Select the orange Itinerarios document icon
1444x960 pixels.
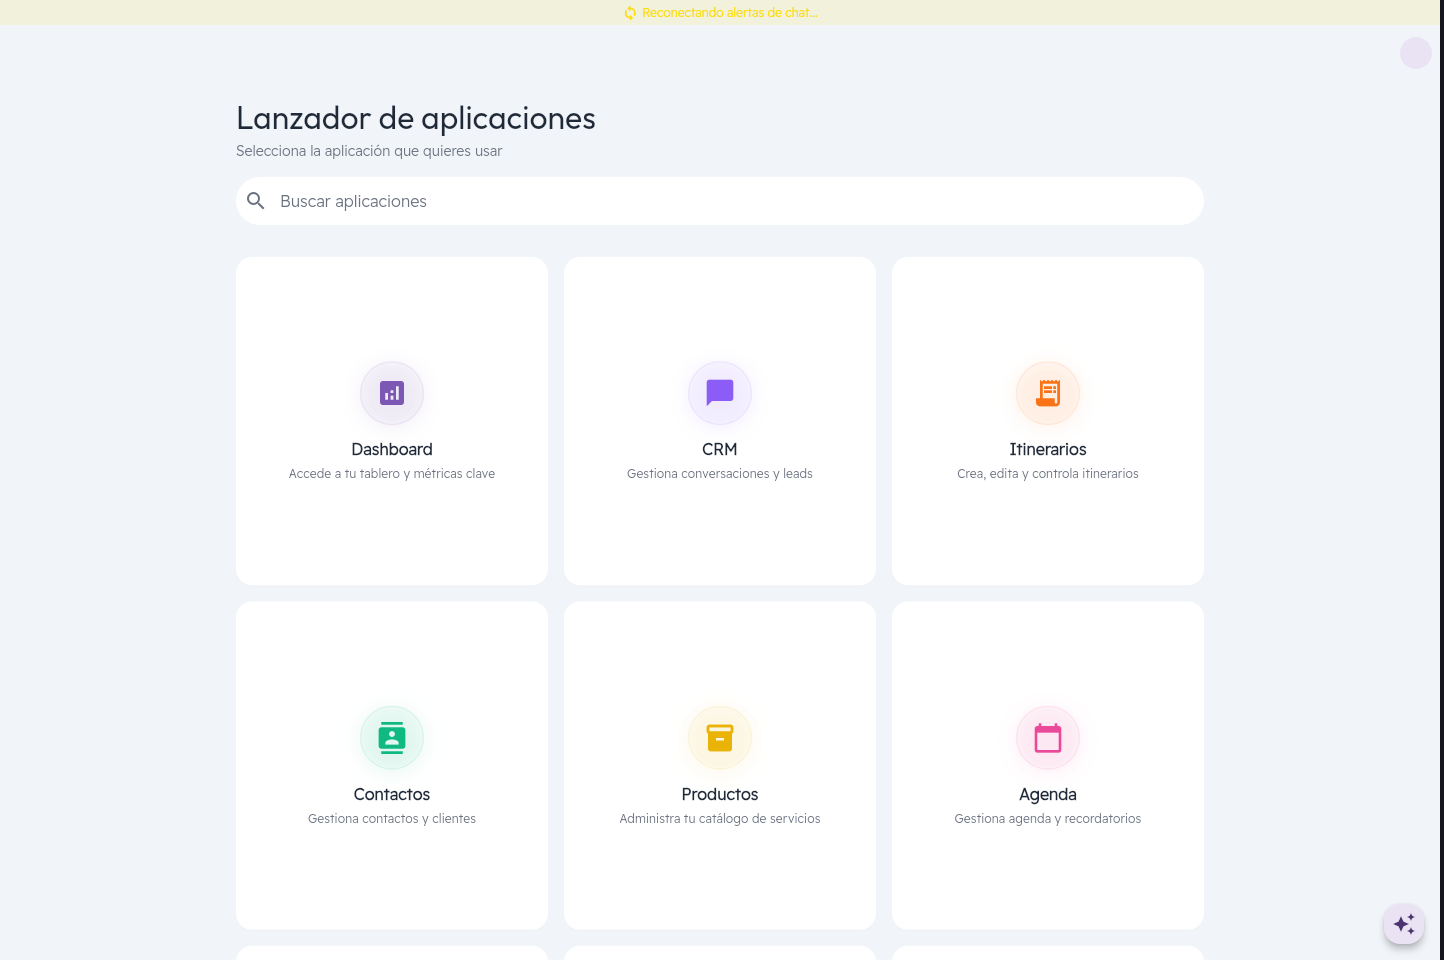(1048, 393)
